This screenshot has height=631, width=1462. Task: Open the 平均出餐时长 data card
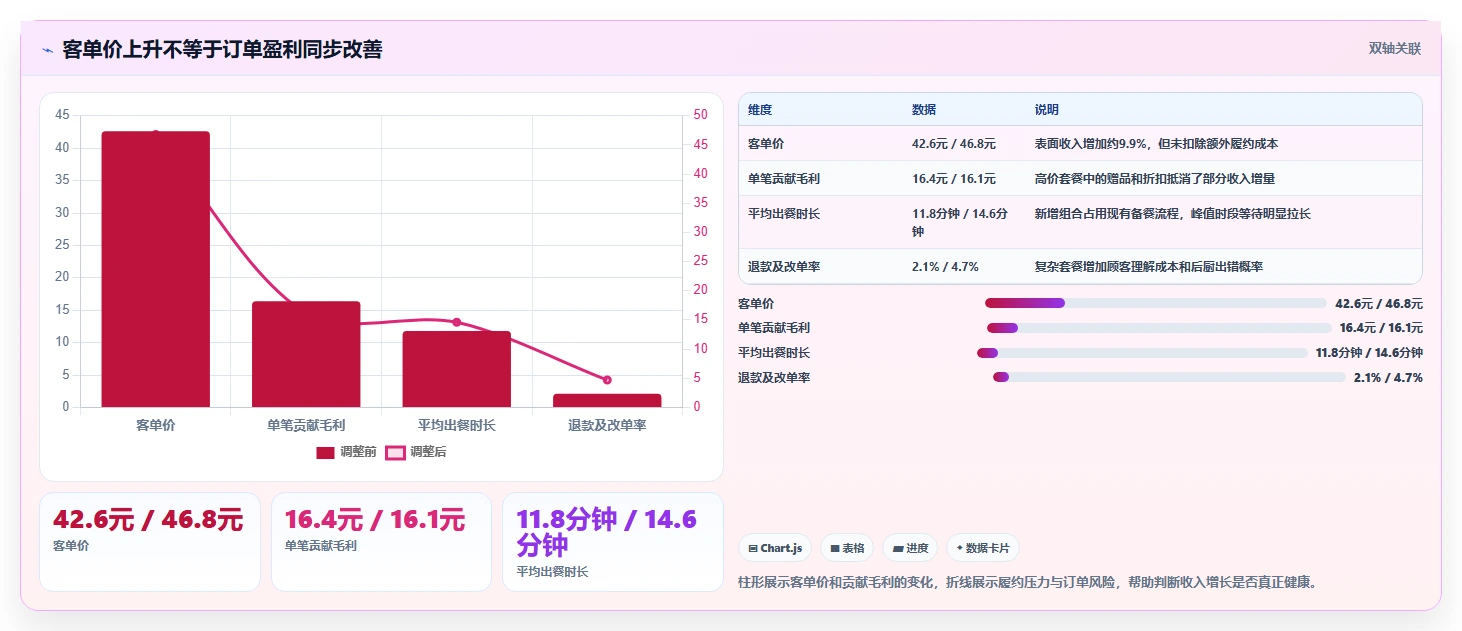(612, 541)
